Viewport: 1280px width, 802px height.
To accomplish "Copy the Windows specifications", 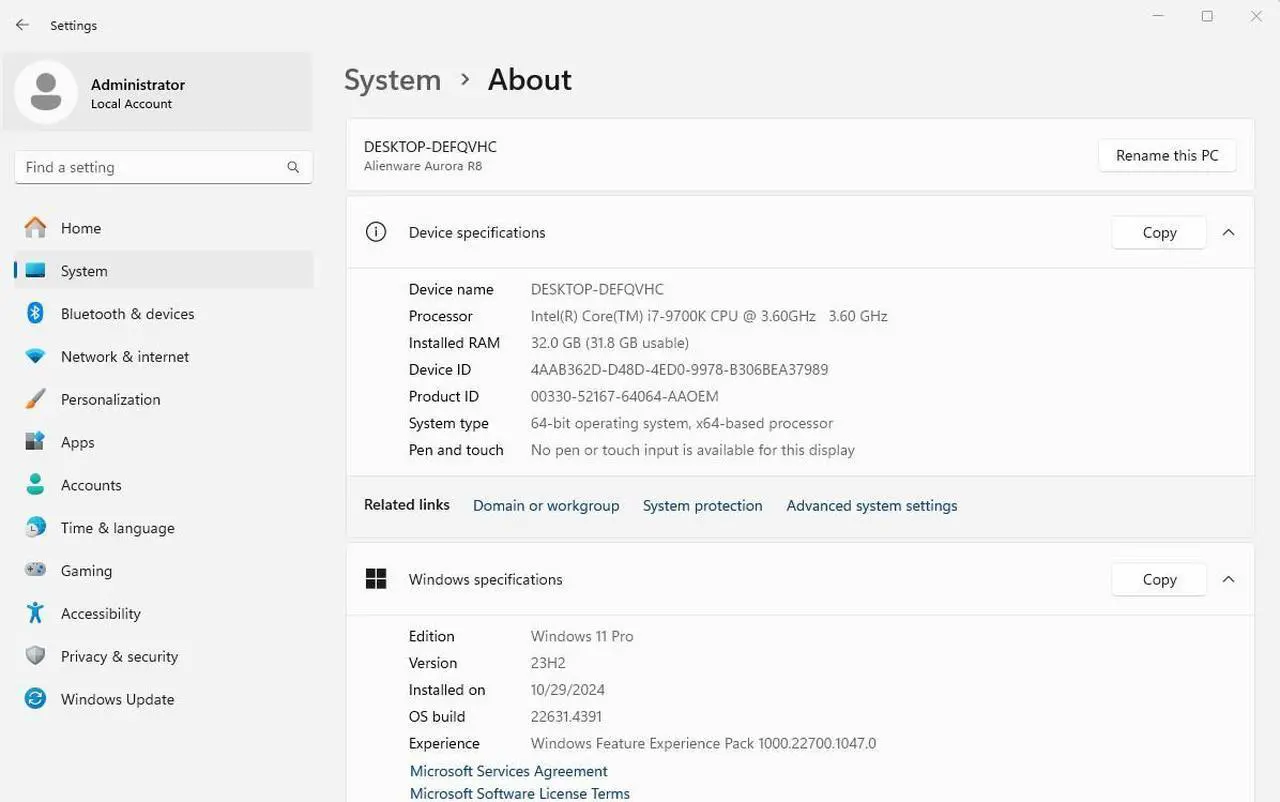I will click(x=1159, y=579).
